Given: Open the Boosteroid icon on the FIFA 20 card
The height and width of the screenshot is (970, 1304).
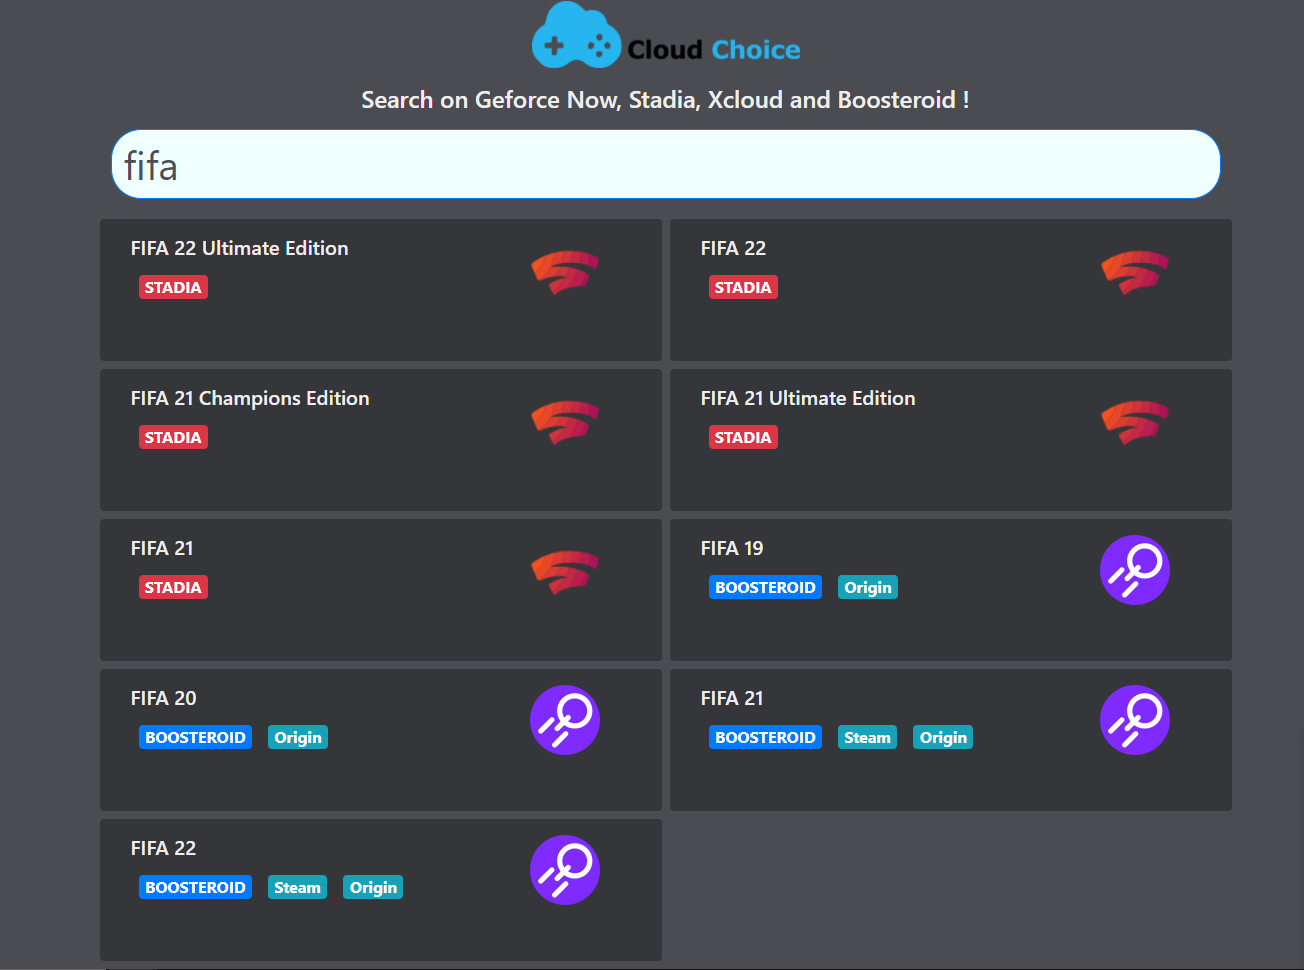Looking at the screenshot, I should pos(565,720).
